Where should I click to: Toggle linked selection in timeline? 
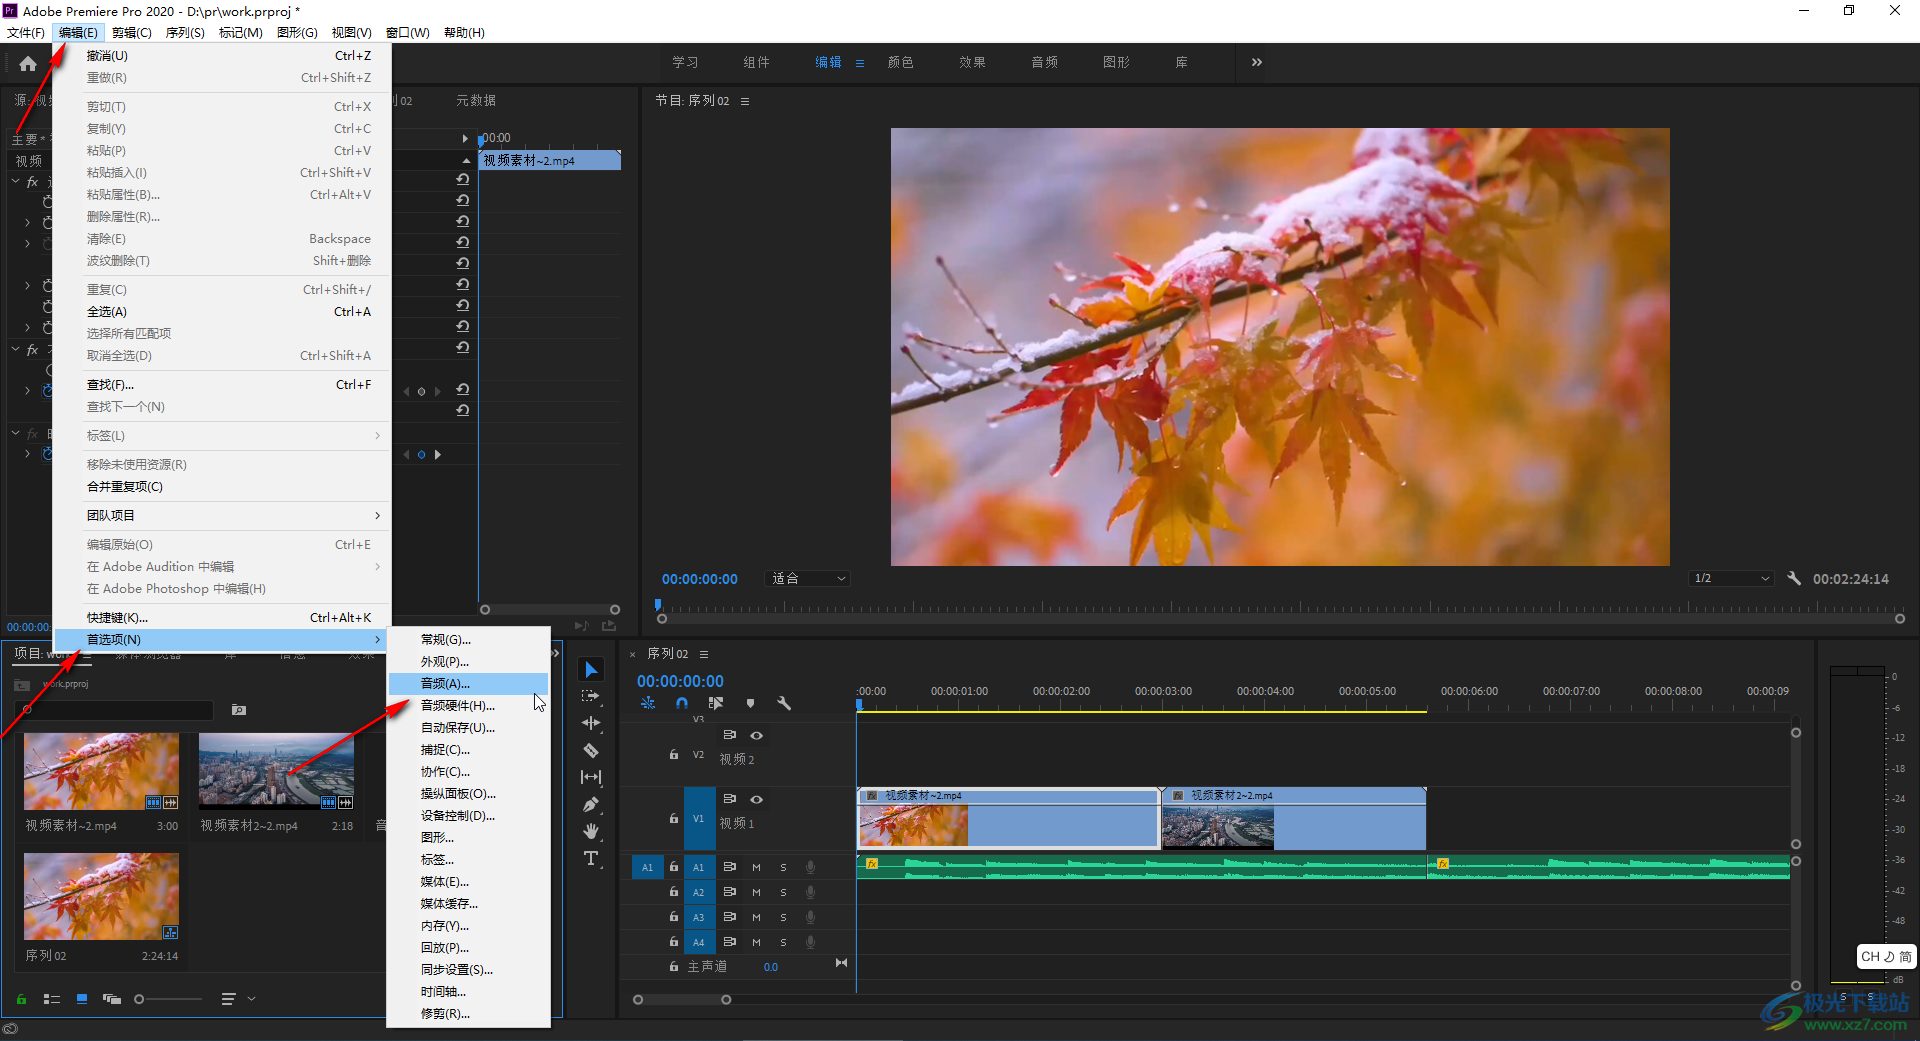point(716,703)
